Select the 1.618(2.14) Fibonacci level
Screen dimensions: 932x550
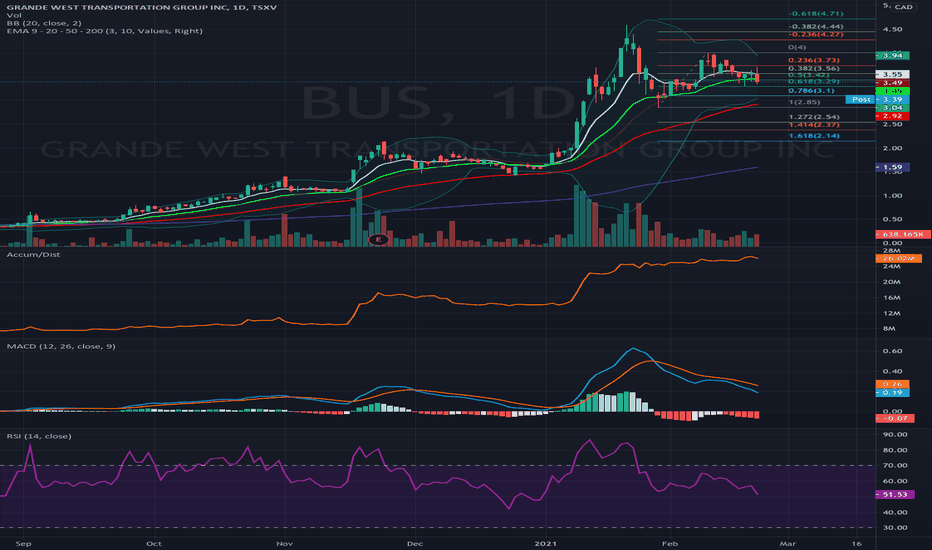(814, 136)
